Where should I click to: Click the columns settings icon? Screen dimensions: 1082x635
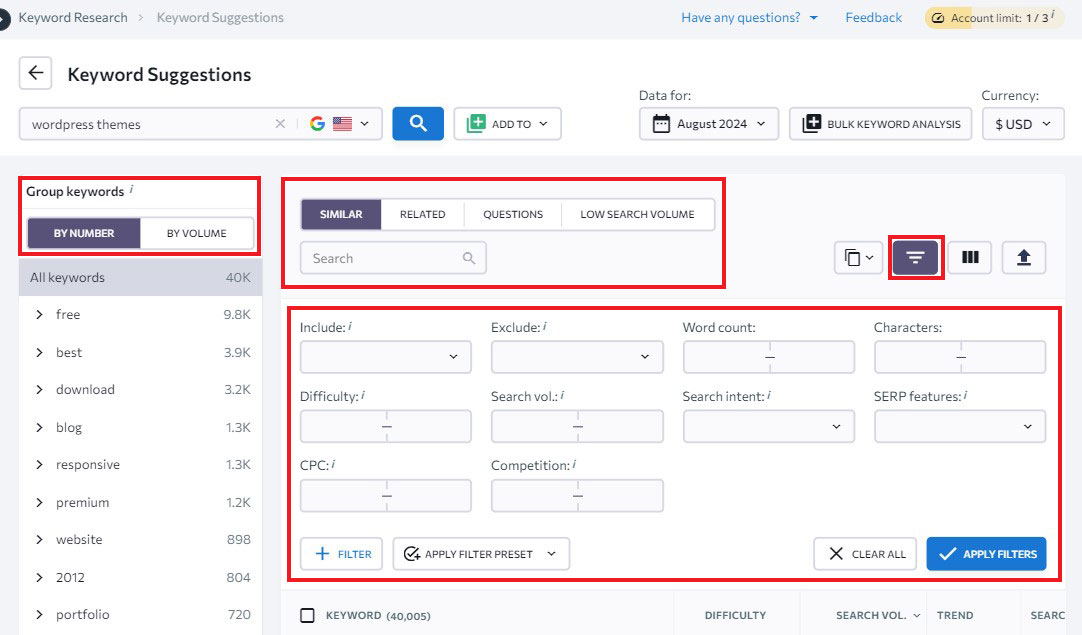(970, 257)
